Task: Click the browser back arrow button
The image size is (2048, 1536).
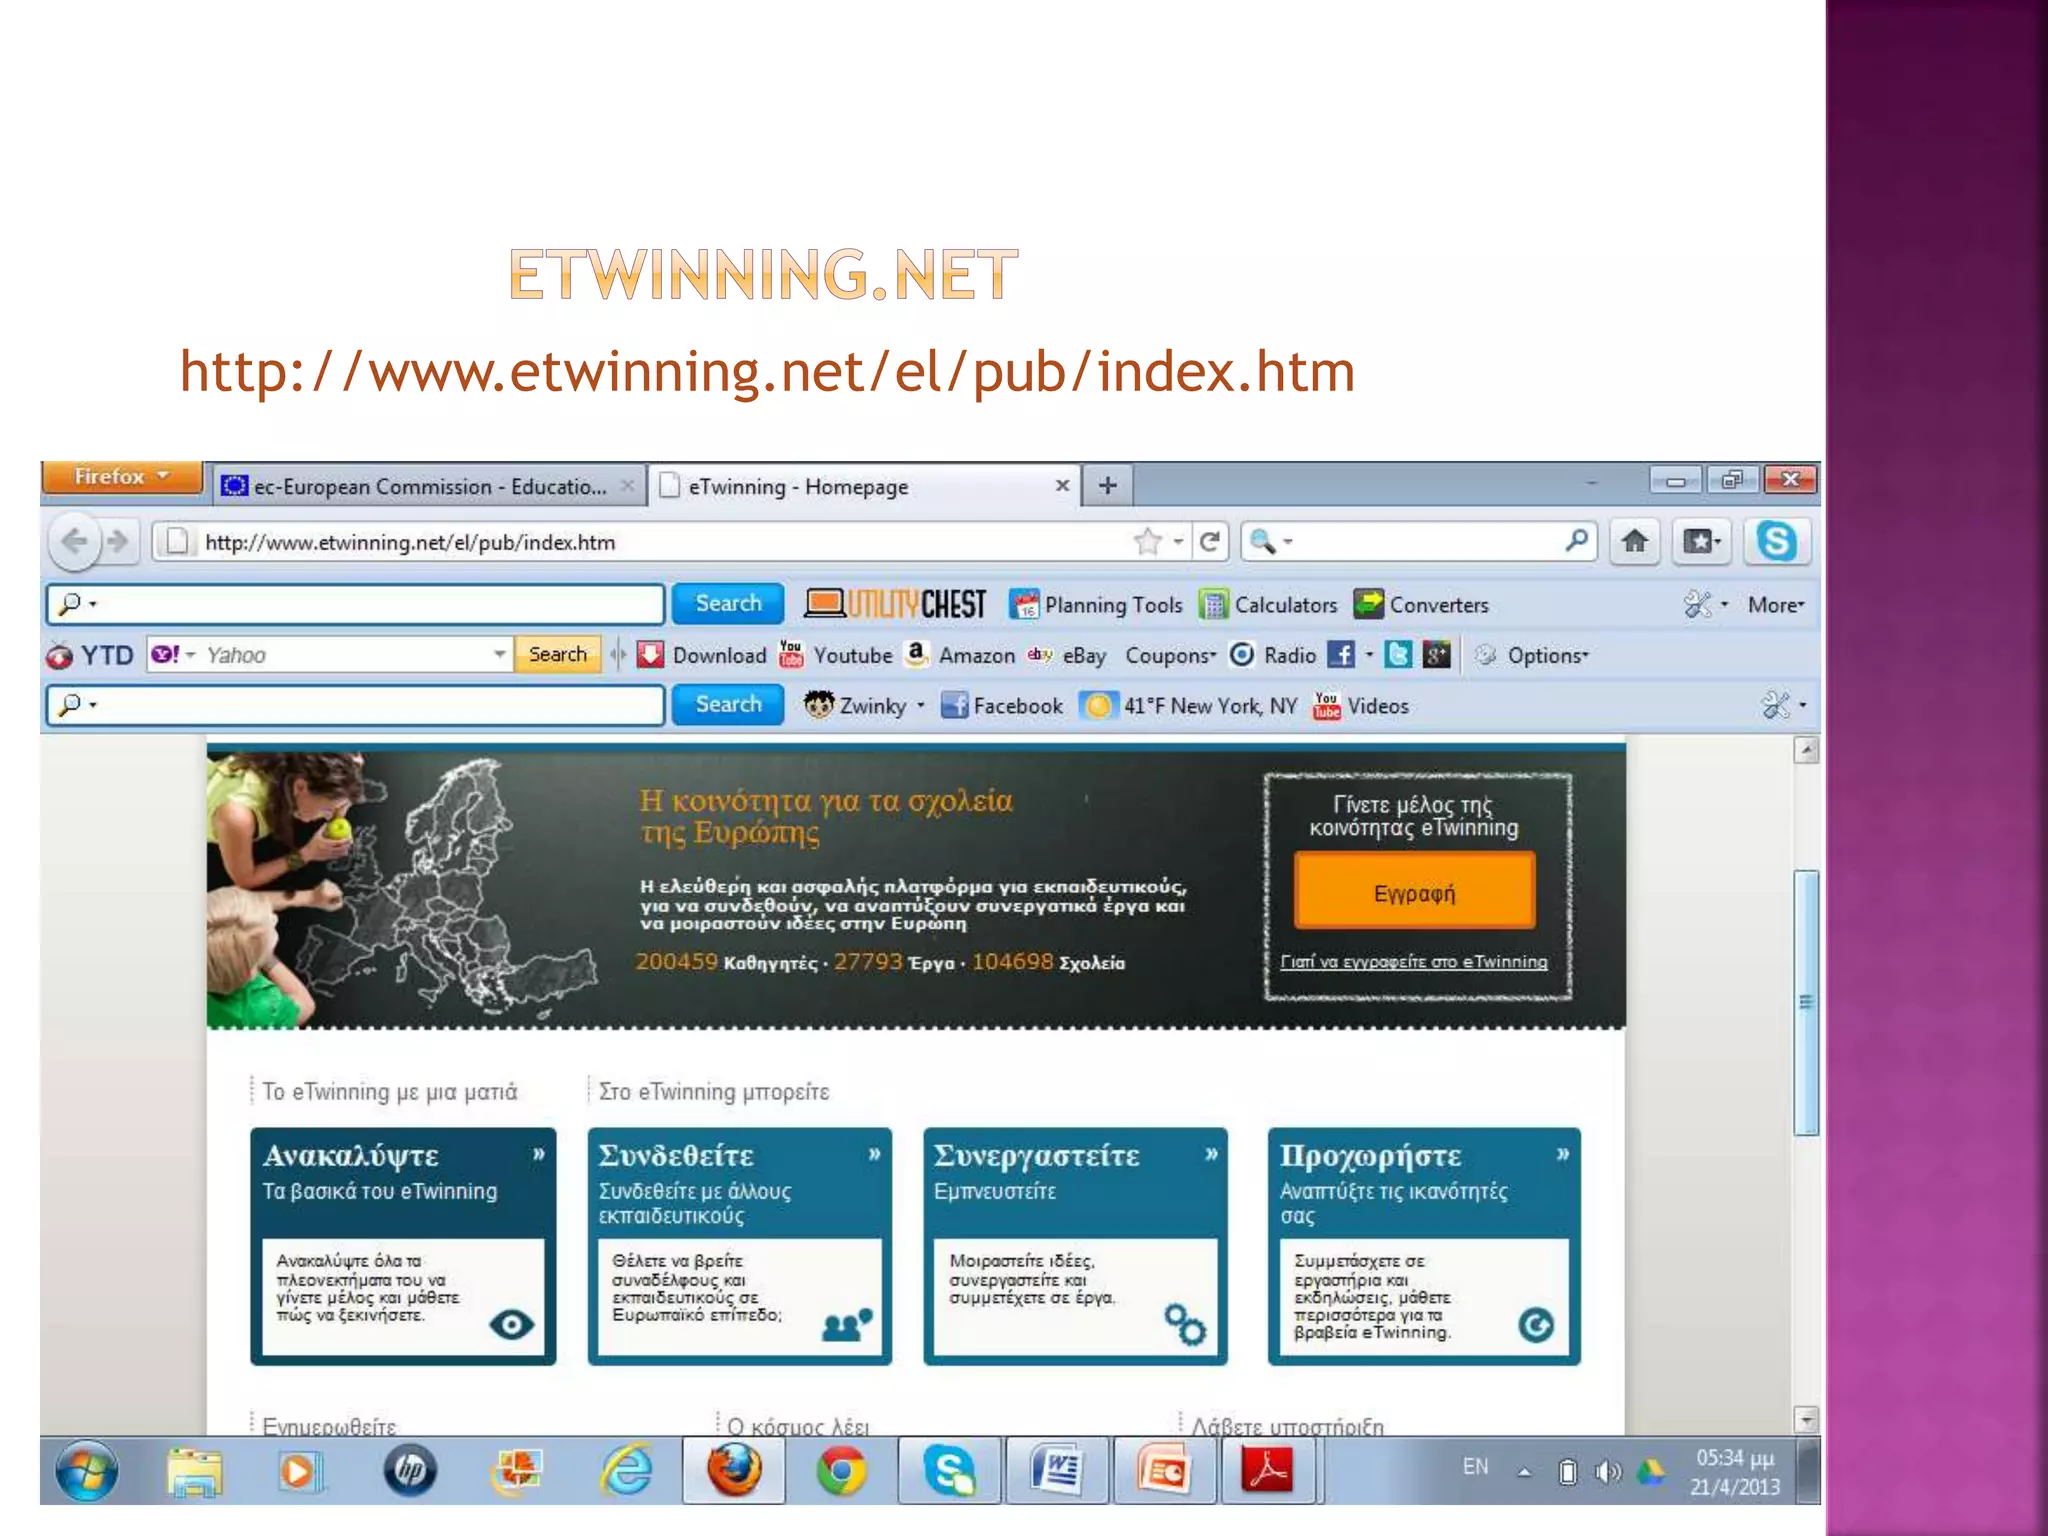Action: [x=75, y=541]
